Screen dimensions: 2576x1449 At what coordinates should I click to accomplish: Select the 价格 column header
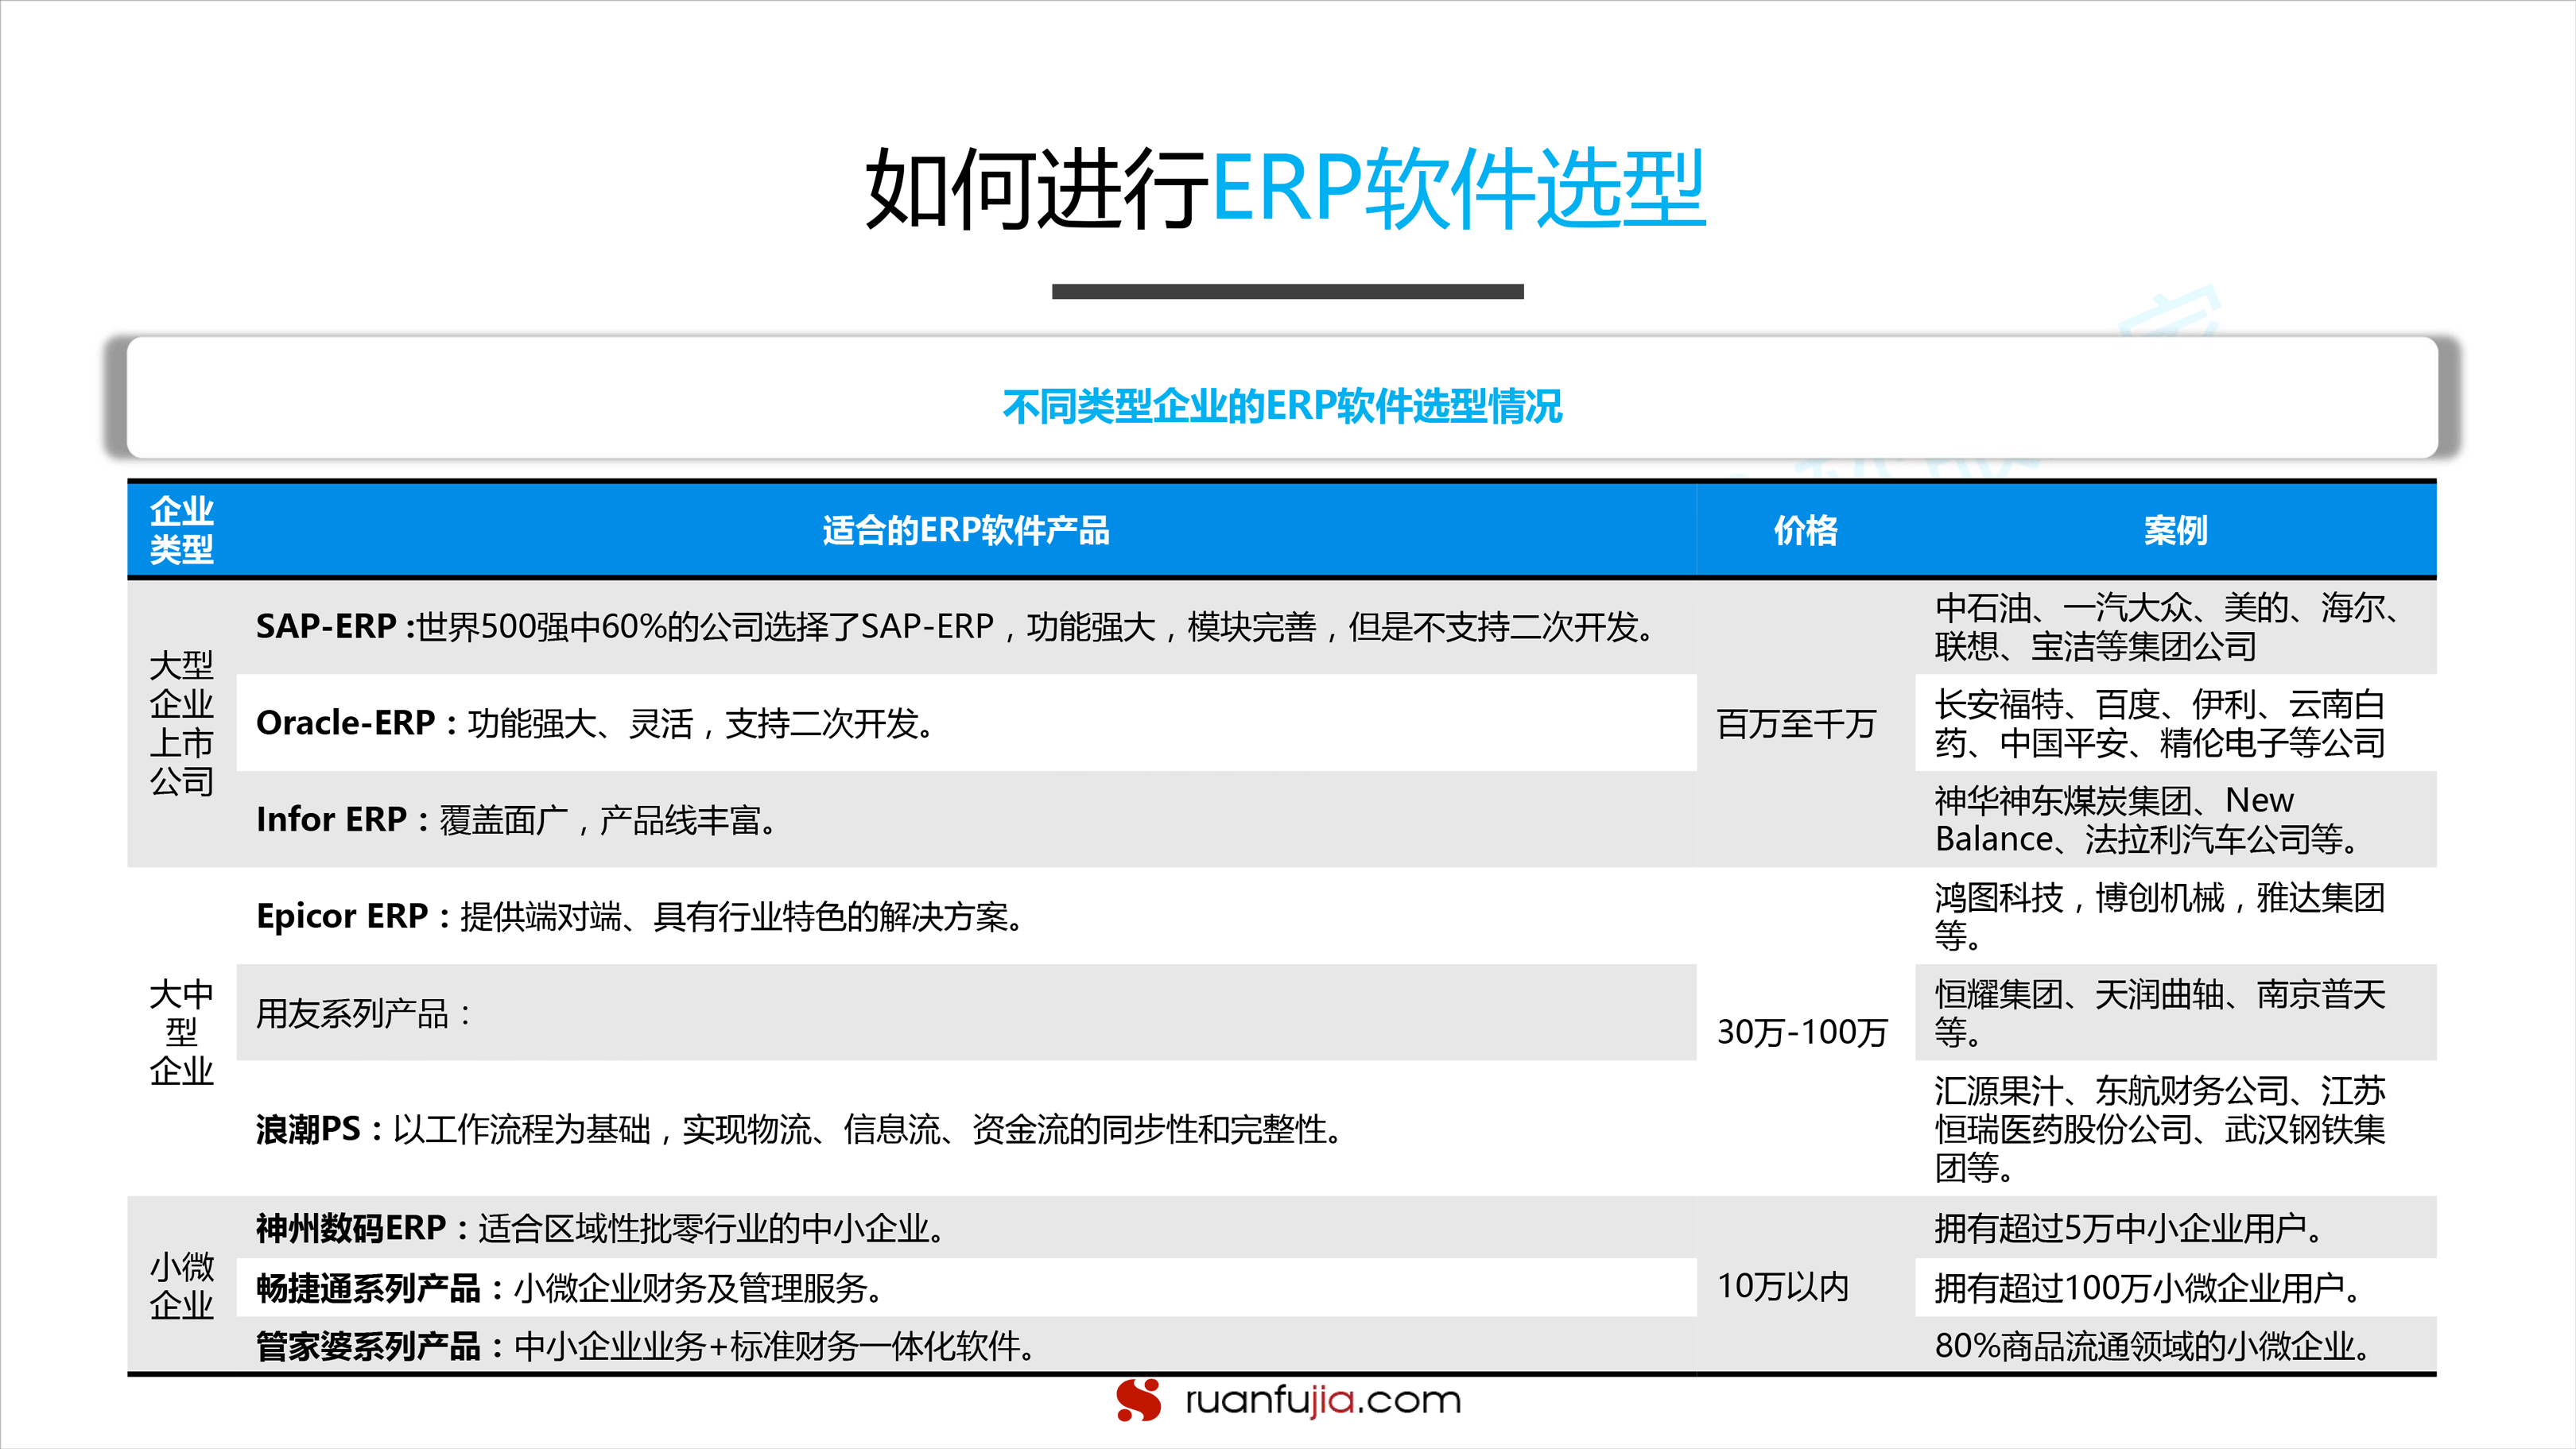pyautogui.click(x=1803, y=533)
